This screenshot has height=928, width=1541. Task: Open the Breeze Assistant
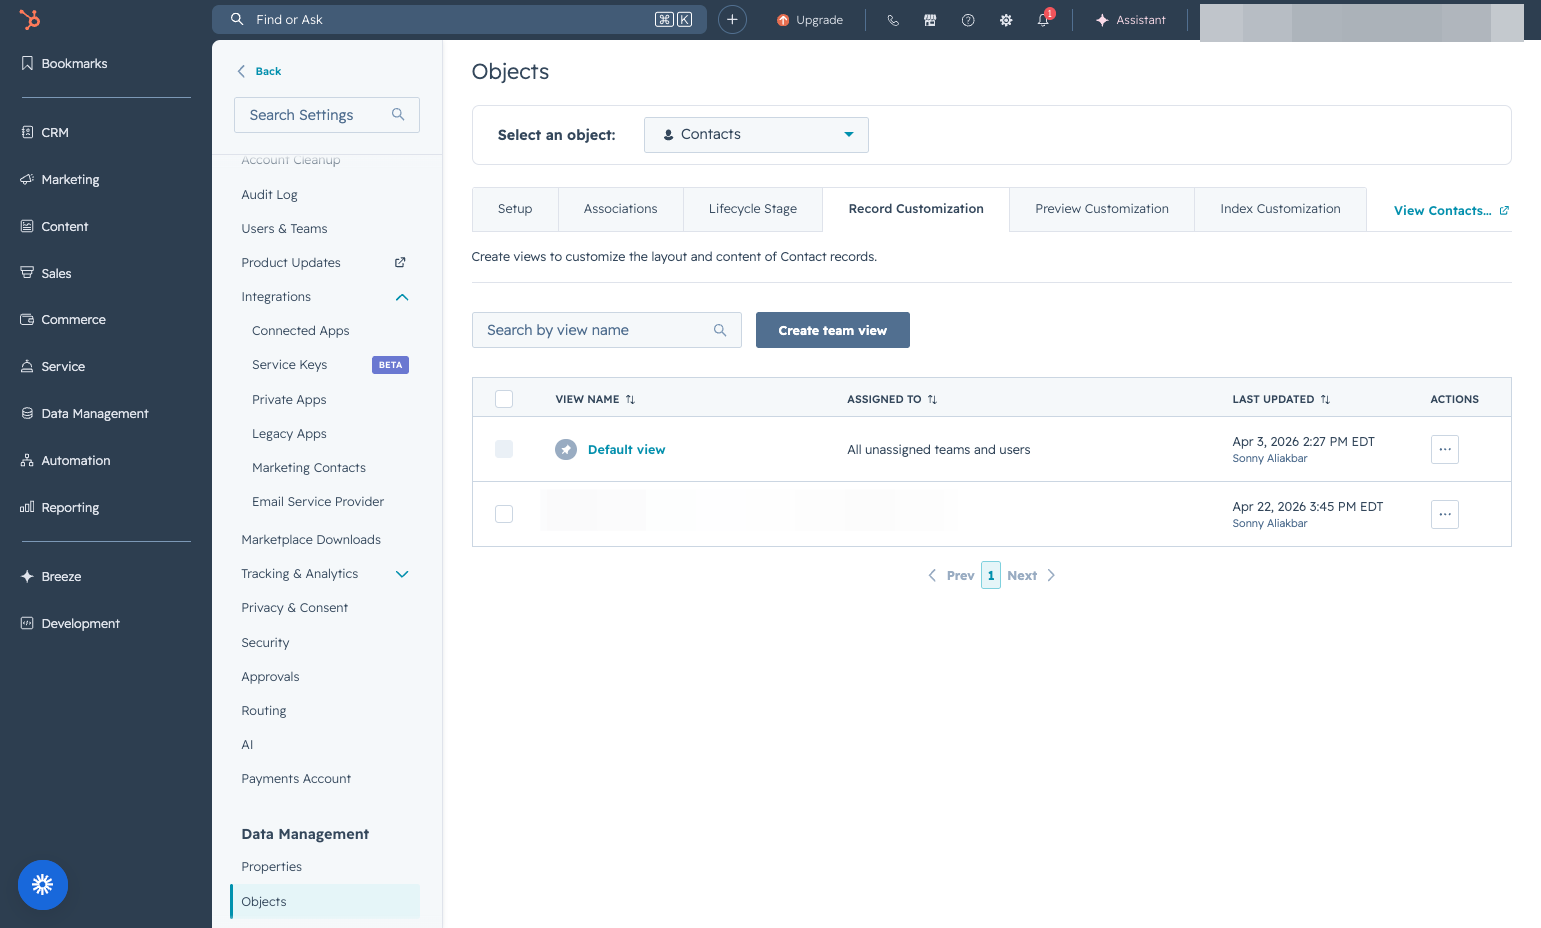tap(1130, 19)
